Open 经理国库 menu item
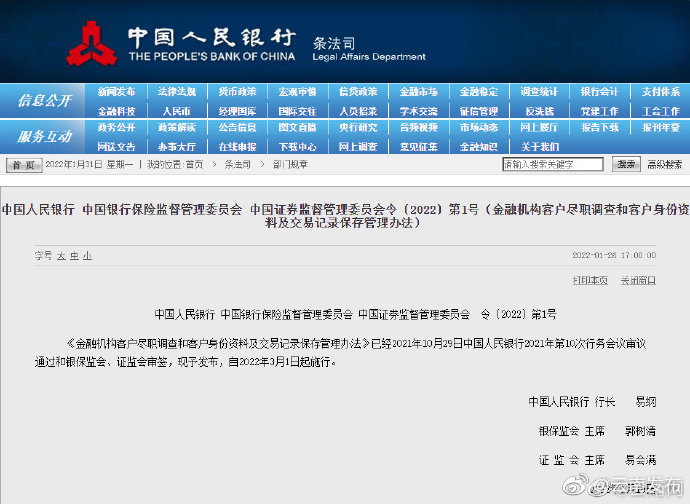The width and height of the screenshot is (690, 504). [x=237, y=111]
